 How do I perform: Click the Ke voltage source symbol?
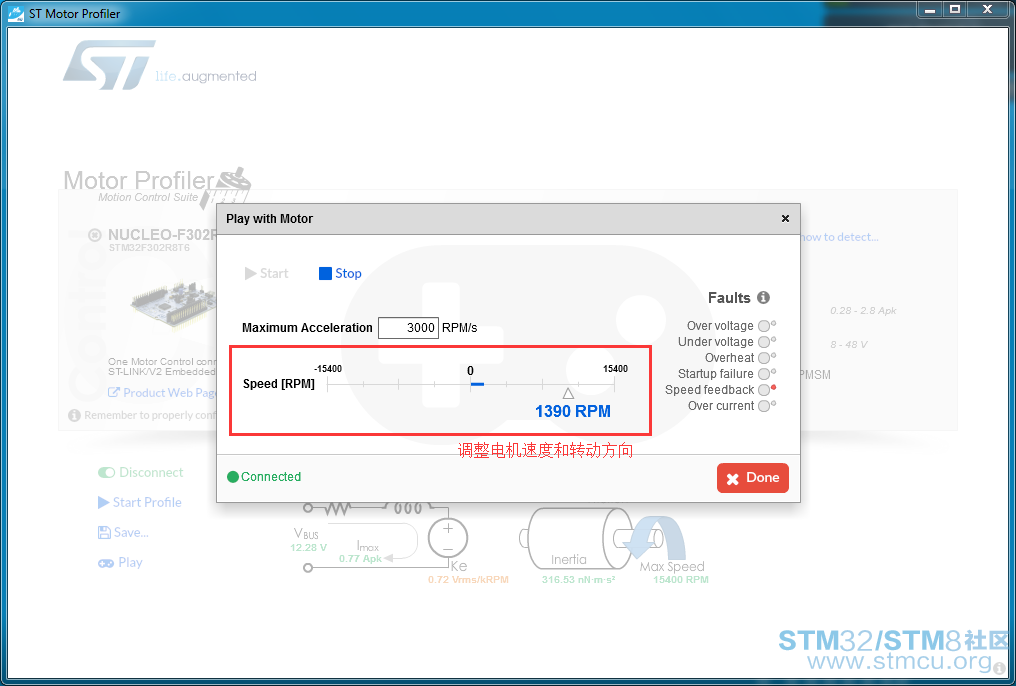click(x=448, y=538)
